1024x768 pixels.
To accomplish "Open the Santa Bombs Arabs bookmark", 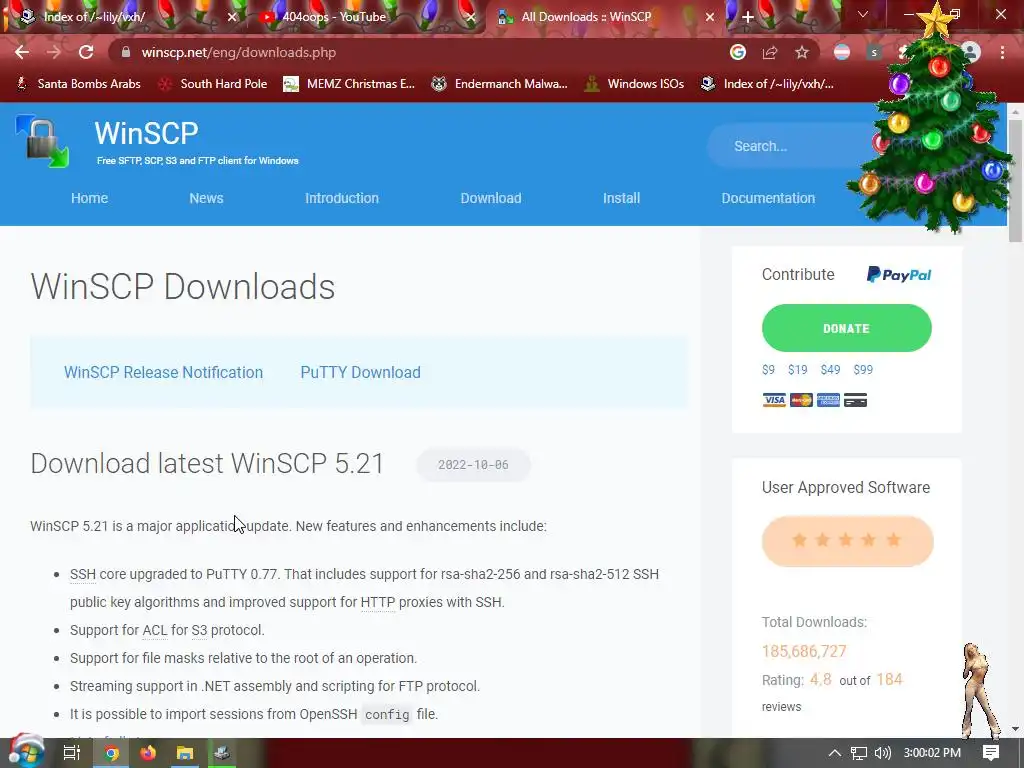I will [79, 84].
